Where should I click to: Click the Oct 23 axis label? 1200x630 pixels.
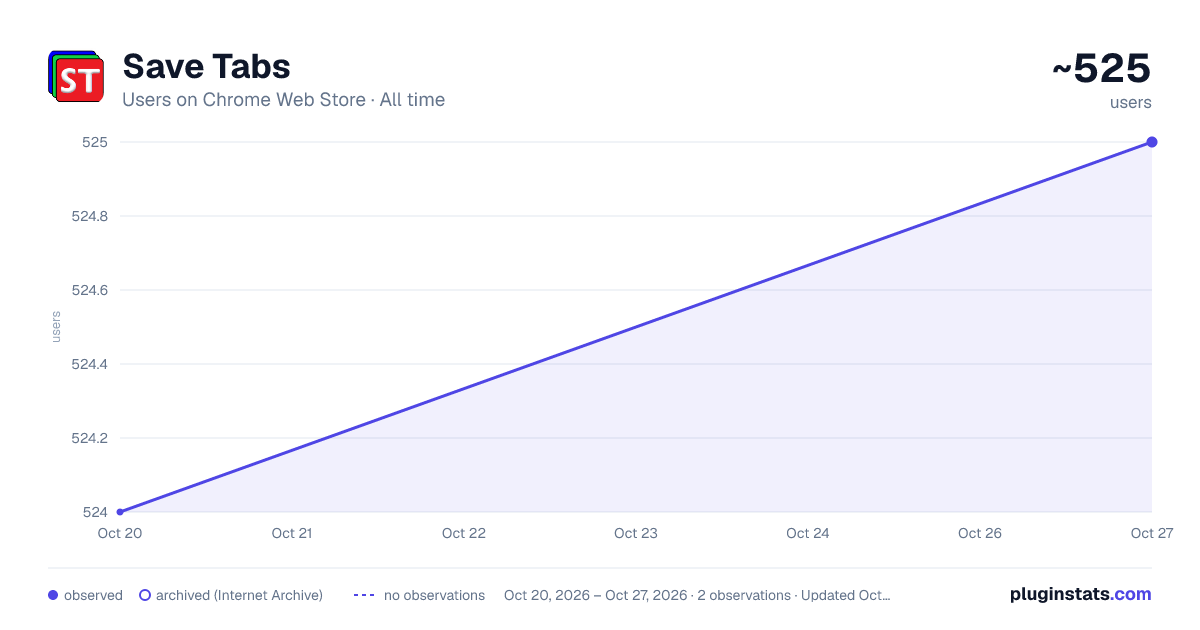[636, 533]
